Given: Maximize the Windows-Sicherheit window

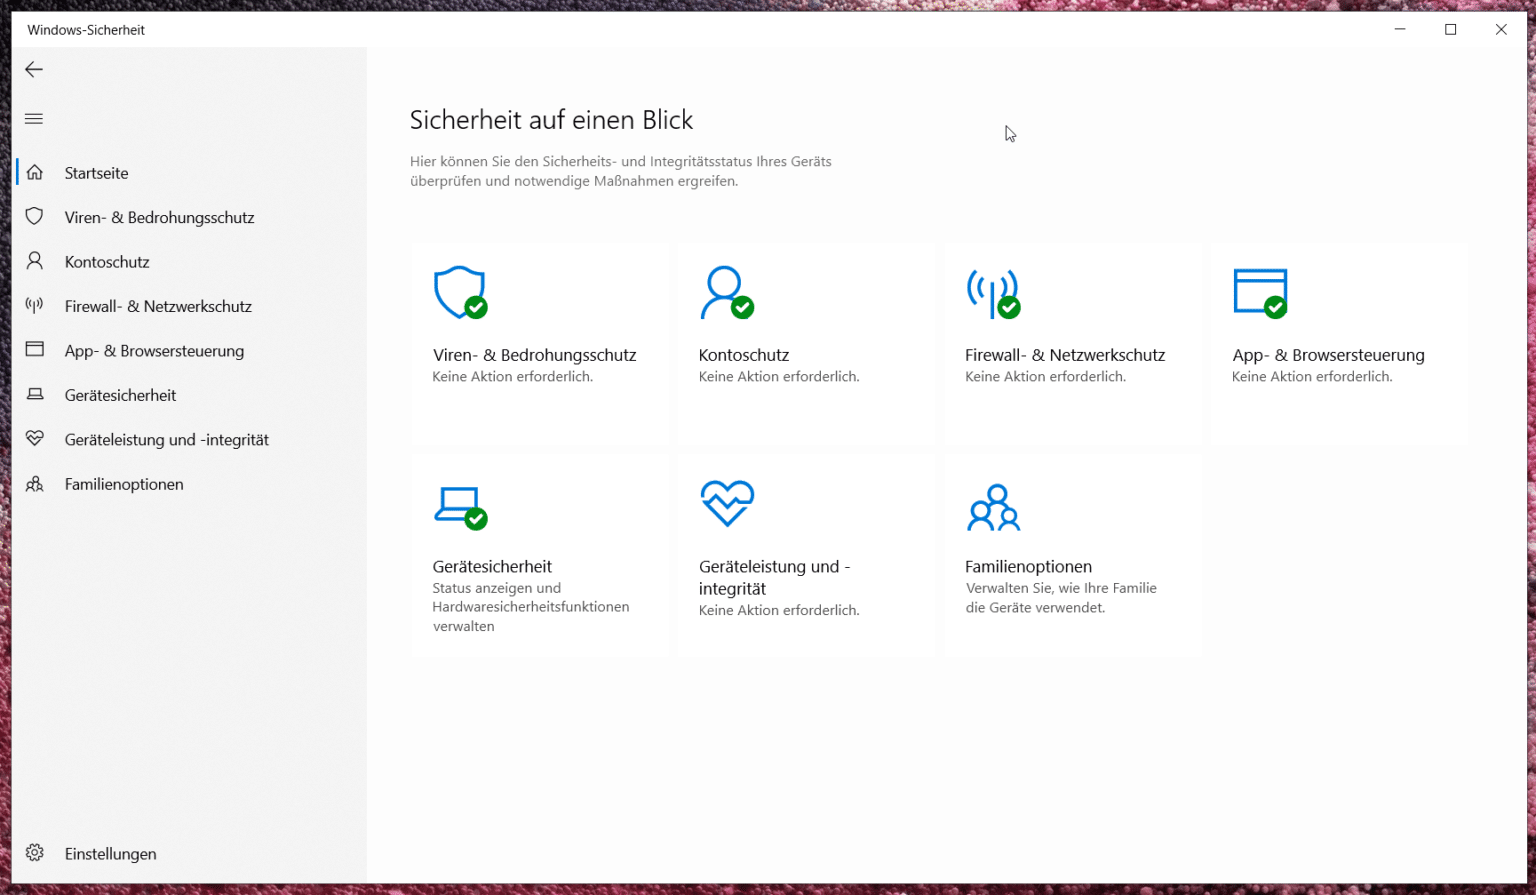Looking at the screenshot, I should tap(1450, 29).
